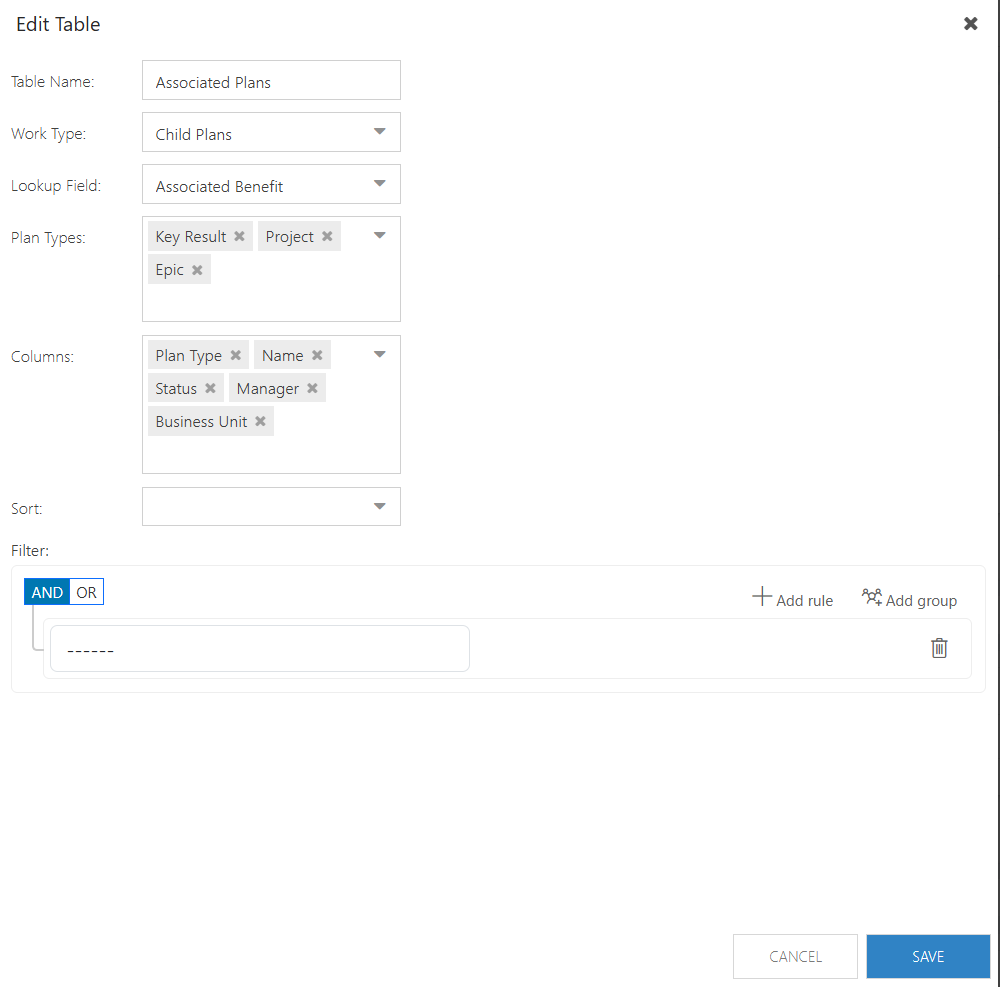The width and height of the screenshot is (1000, 987).
Task: Remove the Key Result plan type tag
Action: coord(239,236)
